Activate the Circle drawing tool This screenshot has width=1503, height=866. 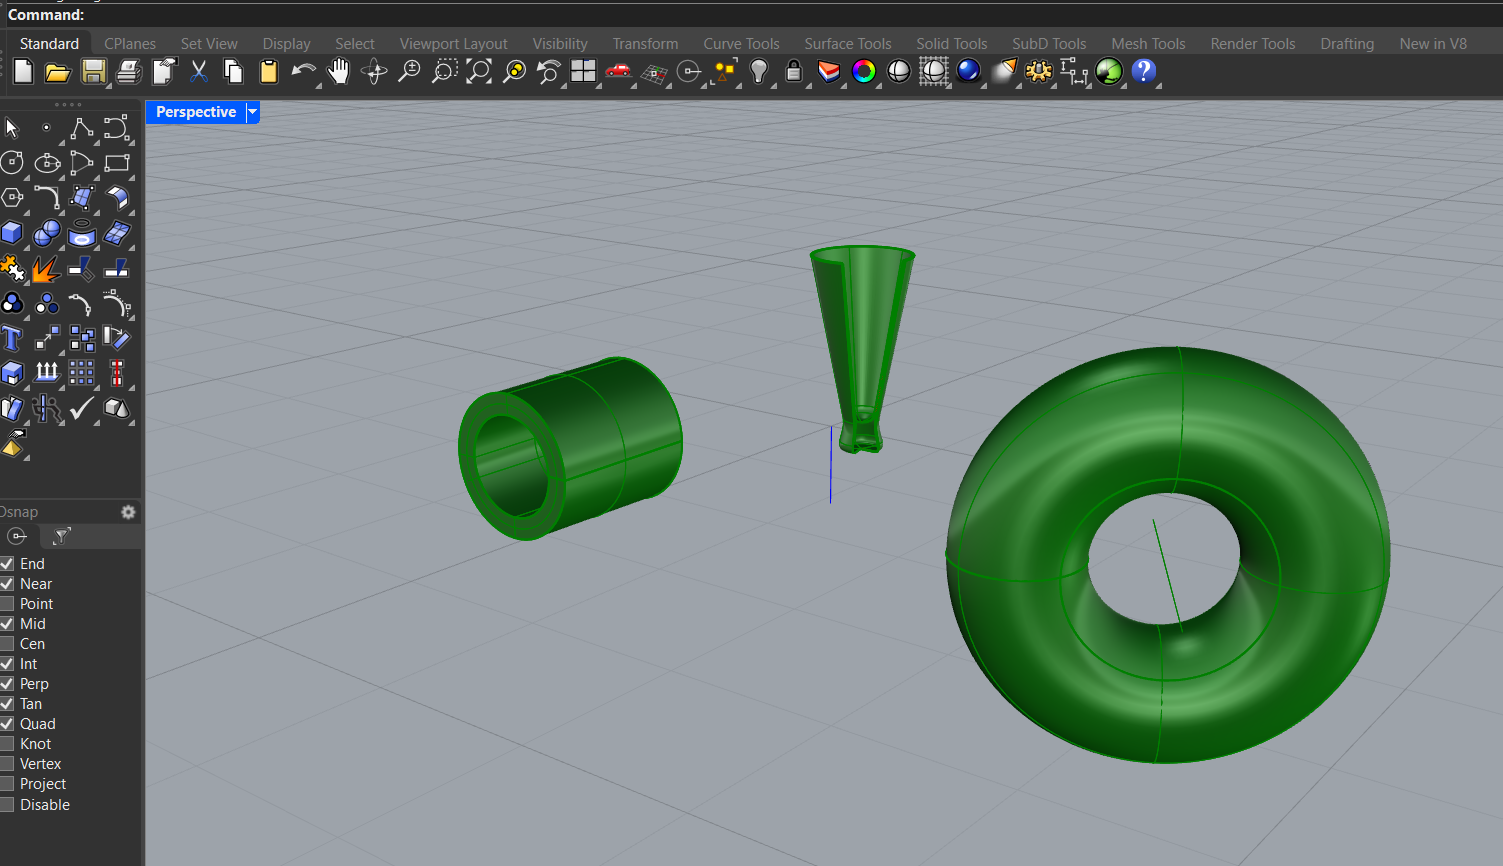coord(13,162)
